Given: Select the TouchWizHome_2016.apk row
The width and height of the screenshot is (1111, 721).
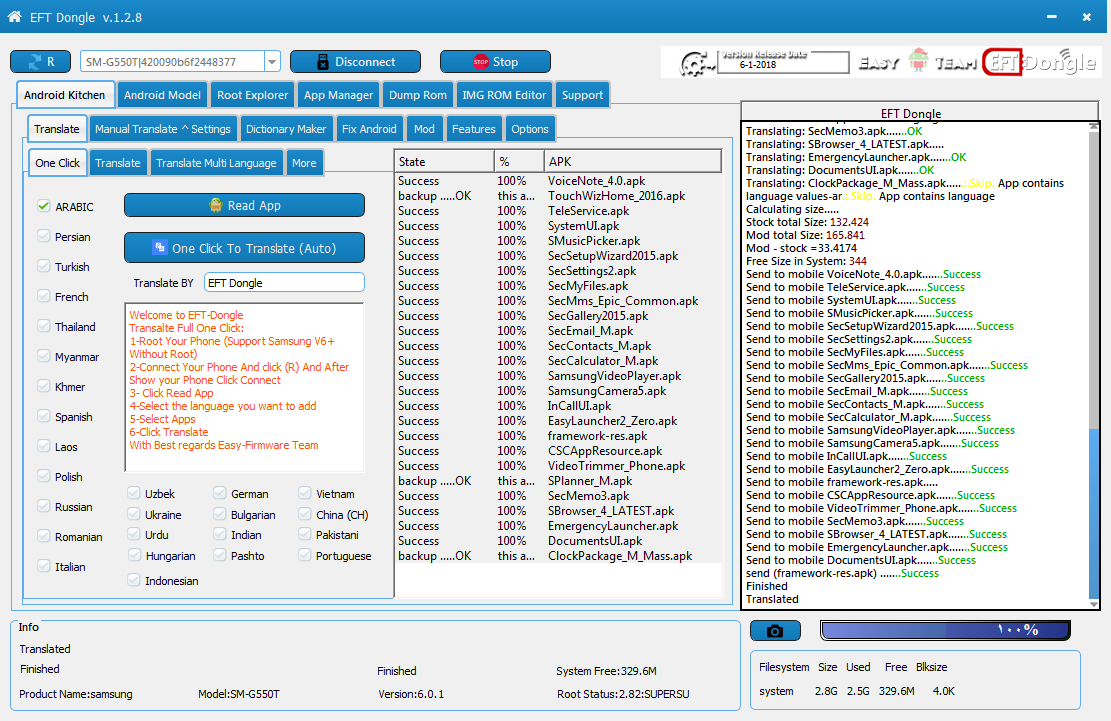Looking at the screenshot, I should point(558,195).
